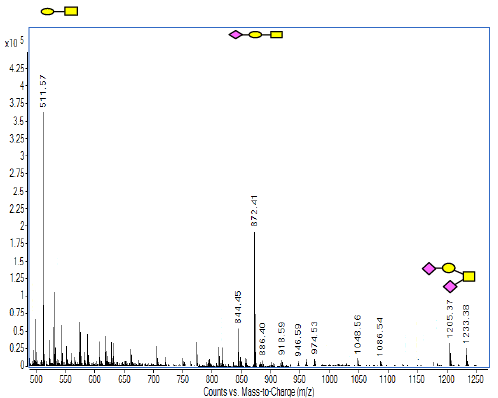Image resolution: width=498 pixels, height=398 pixels.
Task: Click the x10 5 scale label
Action: pos(14,42)
